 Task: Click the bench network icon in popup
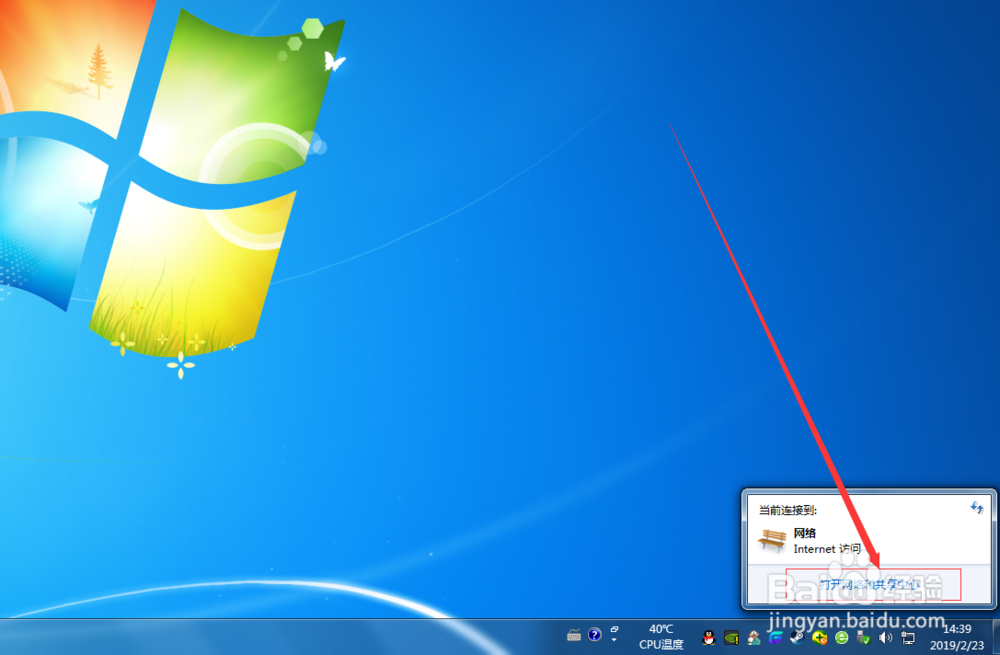click(772, 540)
